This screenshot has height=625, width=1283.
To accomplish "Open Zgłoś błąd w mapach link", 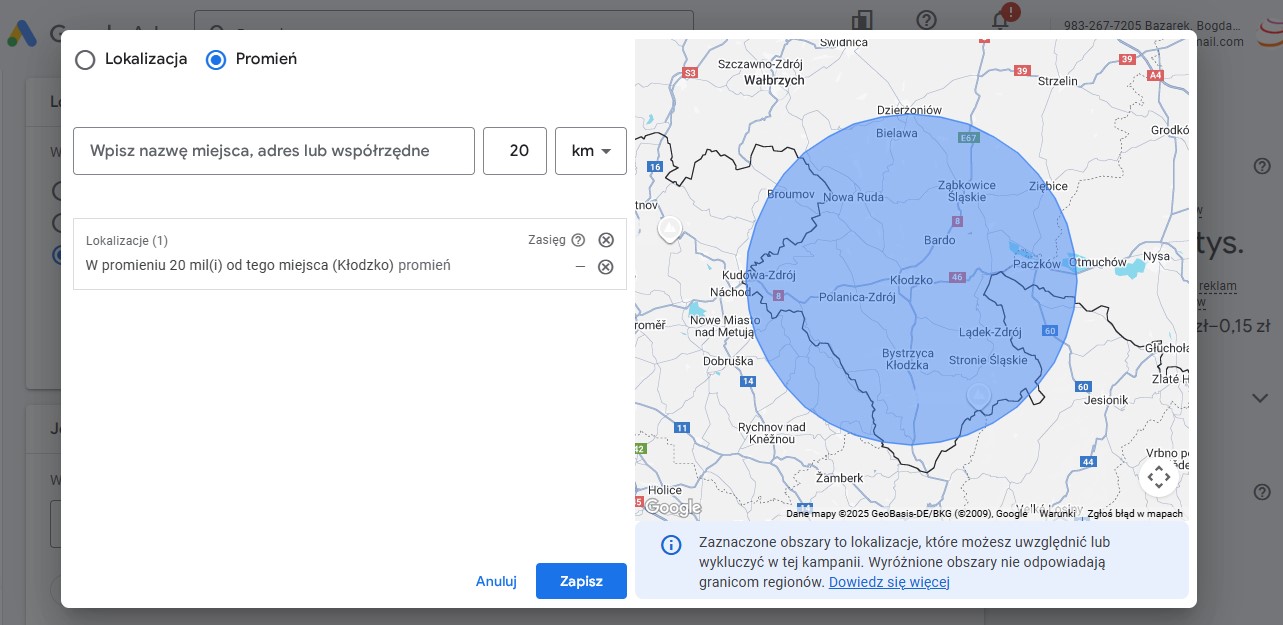I will 1135,513.
